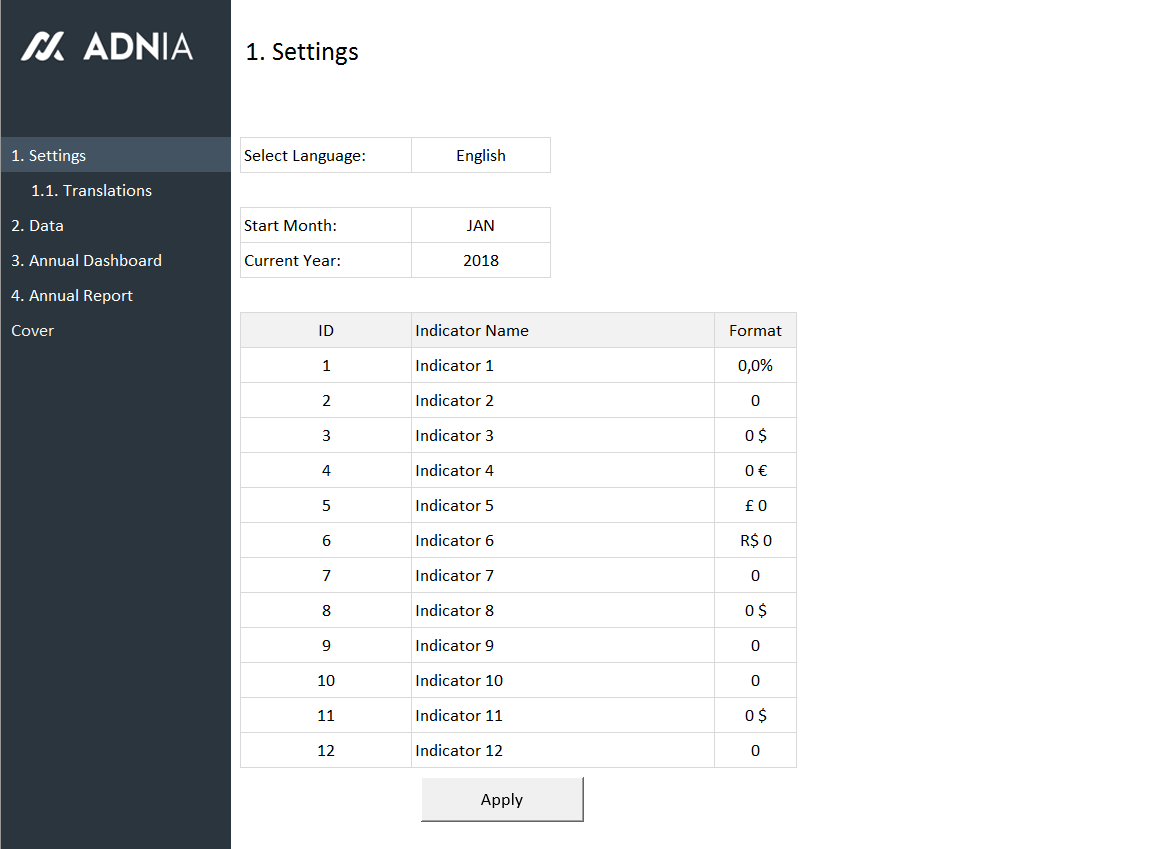Open the Select Language dropdown showing English
The width and height of the screenshot is (1171, 849).
(x=480, y=155)
